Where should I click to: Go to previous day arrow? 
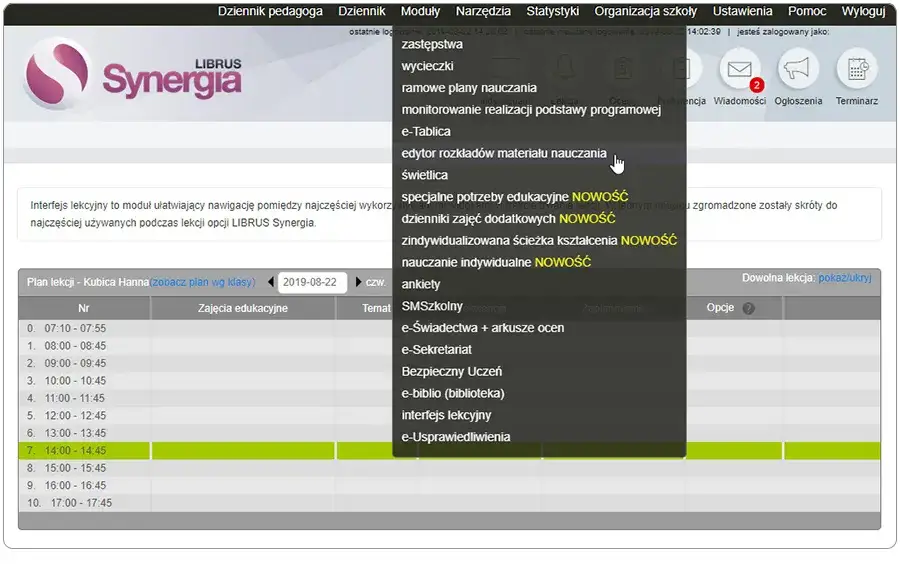[x=271, y=282]
